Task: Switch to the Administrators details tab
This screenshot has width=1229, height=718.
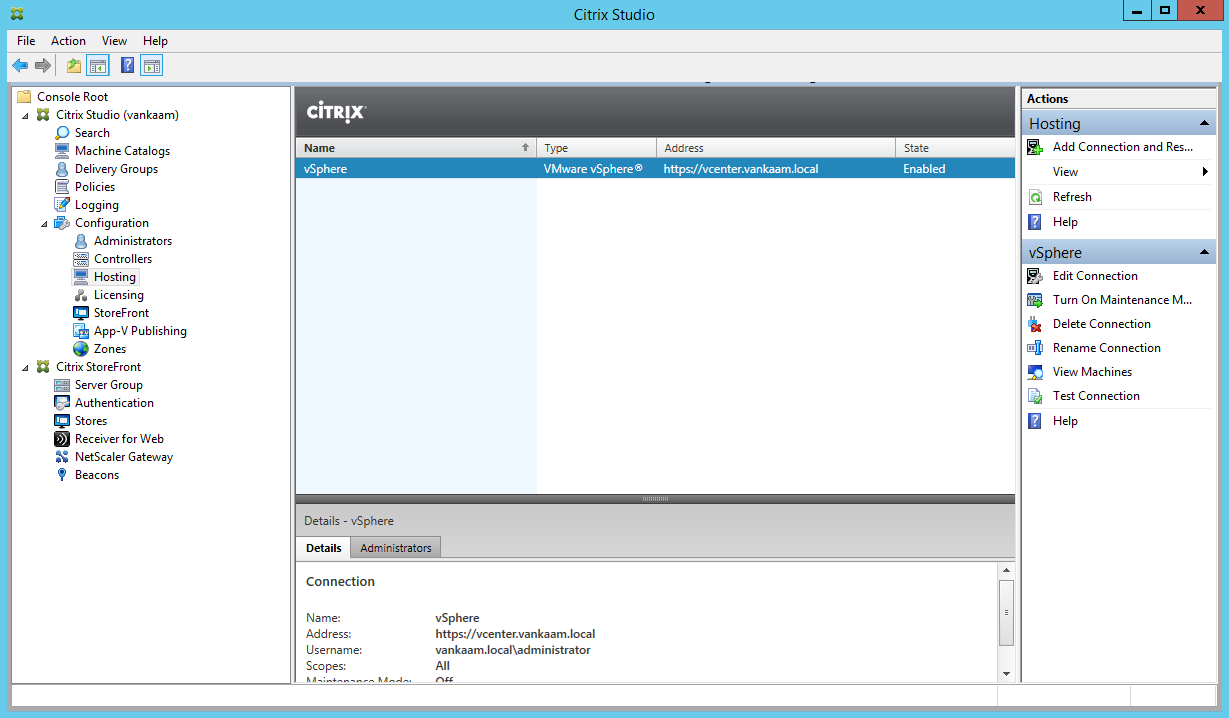Action: coord(396,548)
